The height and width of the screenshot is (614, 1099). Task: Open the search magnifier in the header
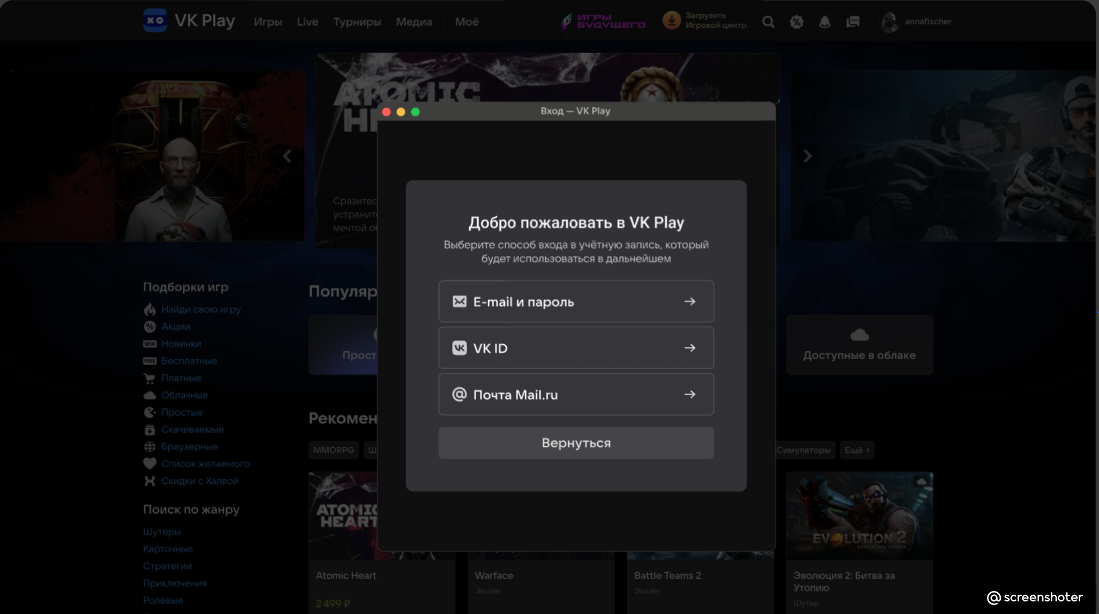[x=768, y=22]
